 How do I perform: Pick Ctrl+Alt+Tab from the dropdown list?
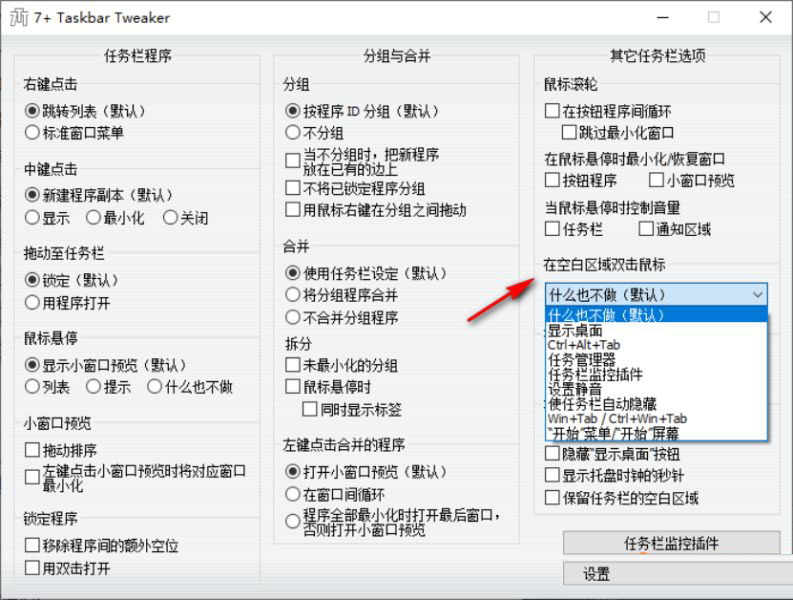(656, 345)
